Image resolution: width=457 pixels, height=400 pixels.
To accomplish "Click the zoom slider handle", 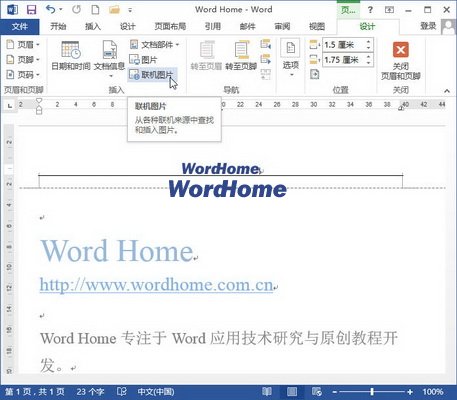I will click(372, 392).
